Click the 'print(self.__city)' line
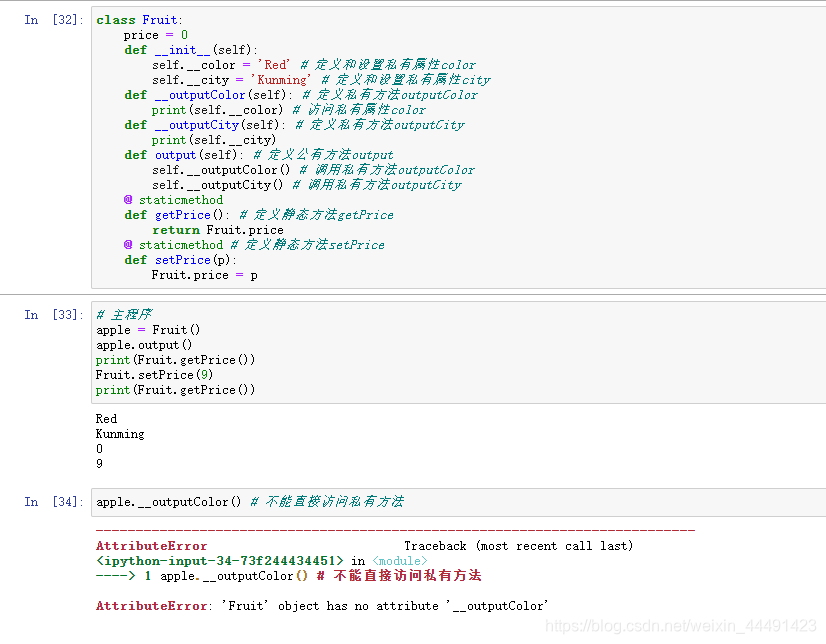 click(x=214, y=140)
